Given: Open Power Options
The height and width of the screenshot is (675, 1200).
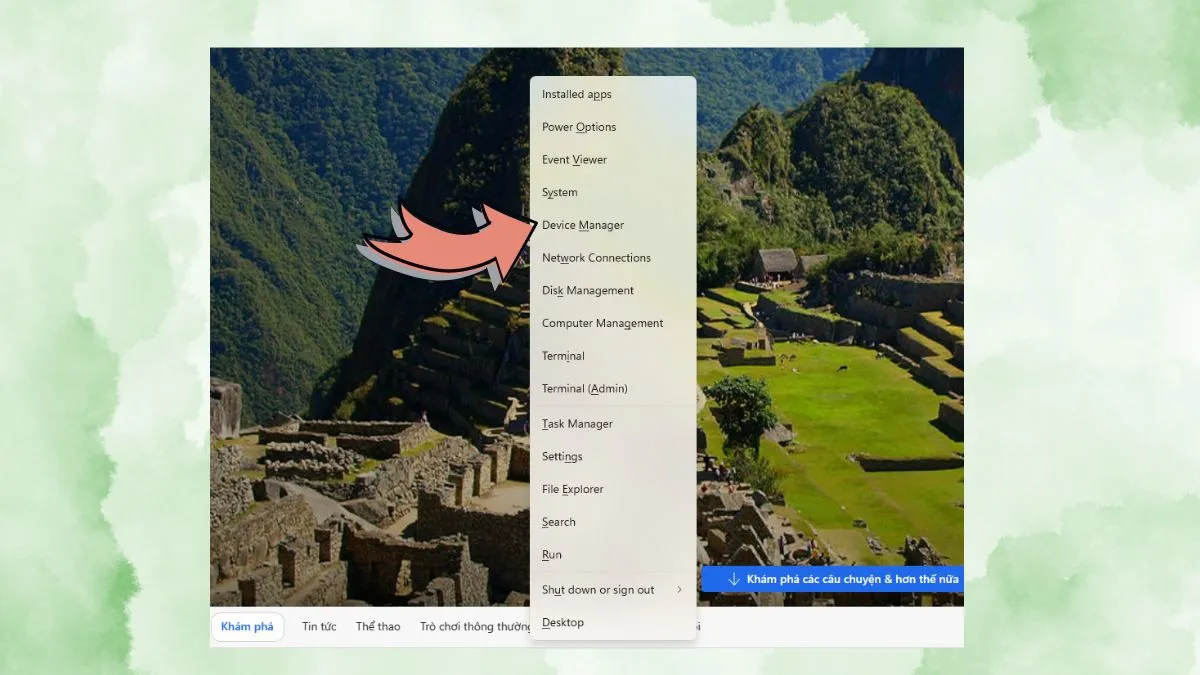Looking at the screenshot, I should (578, 127).
